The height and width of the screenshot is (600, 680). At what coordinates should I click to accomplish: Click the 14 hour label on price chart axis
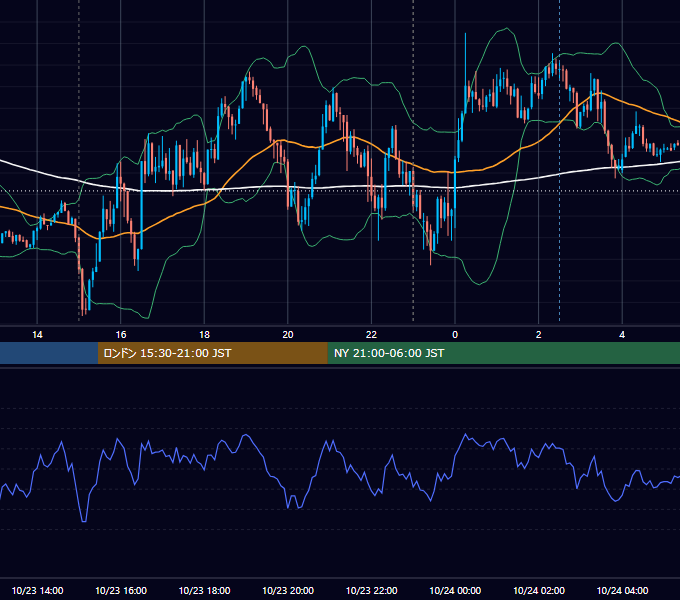pyautogui.click(x=37, y=335)
